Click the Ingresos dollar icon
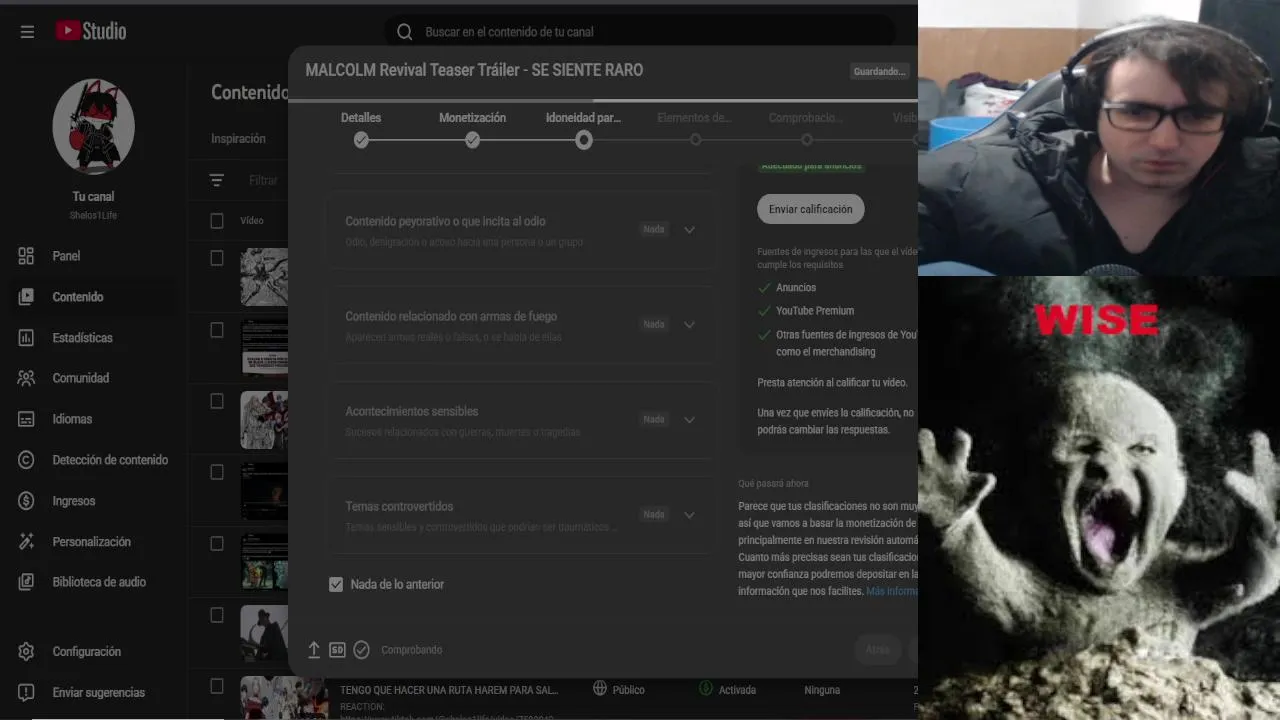This screenshot has width=1280, height=720. (26, 501)
